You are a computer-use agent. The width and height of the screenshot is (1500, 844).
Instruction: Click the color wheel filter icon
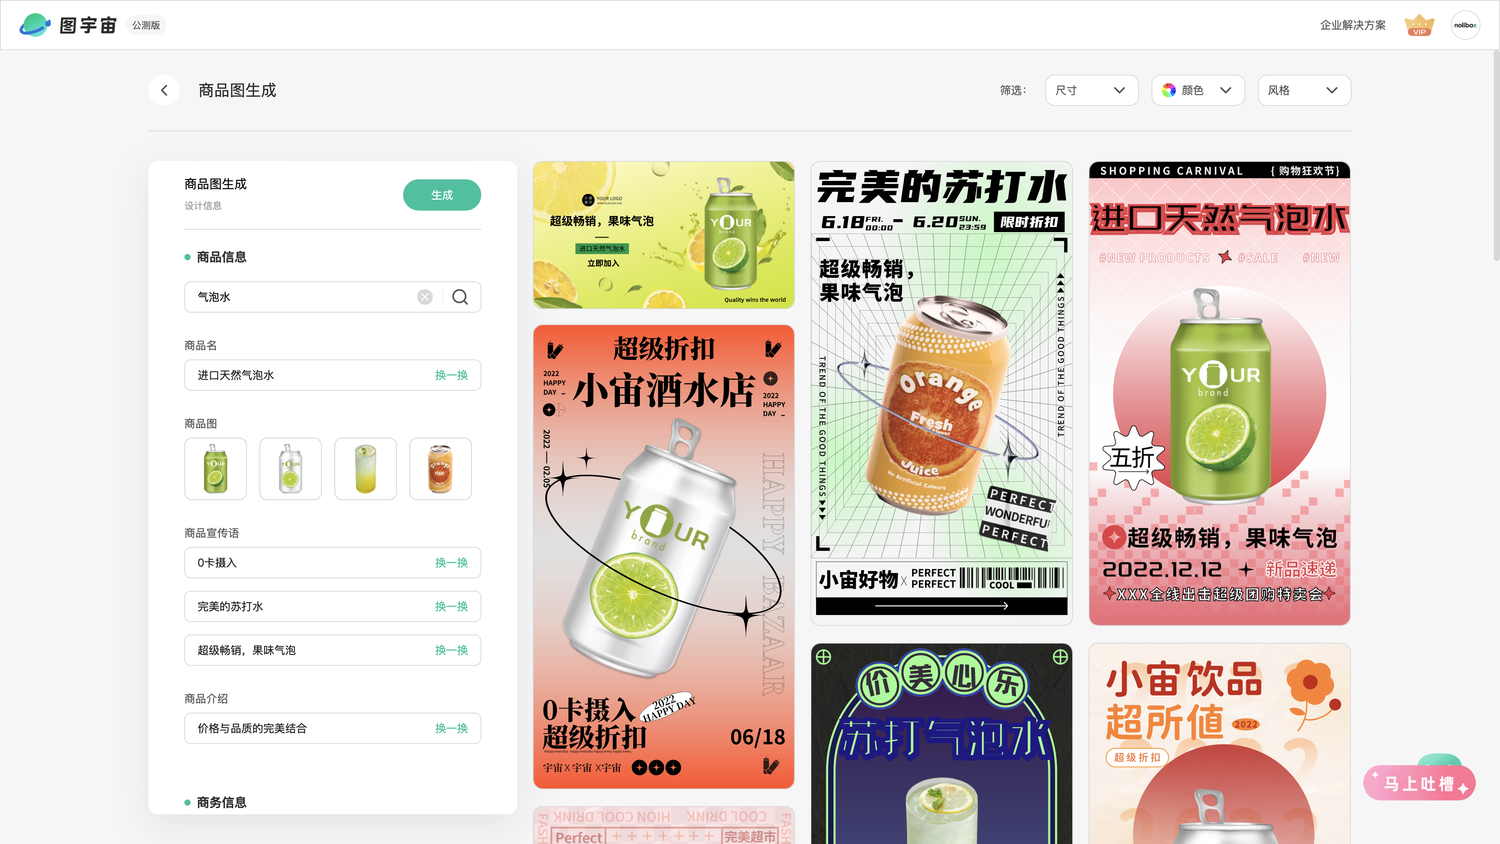[x=1169, y=90]
